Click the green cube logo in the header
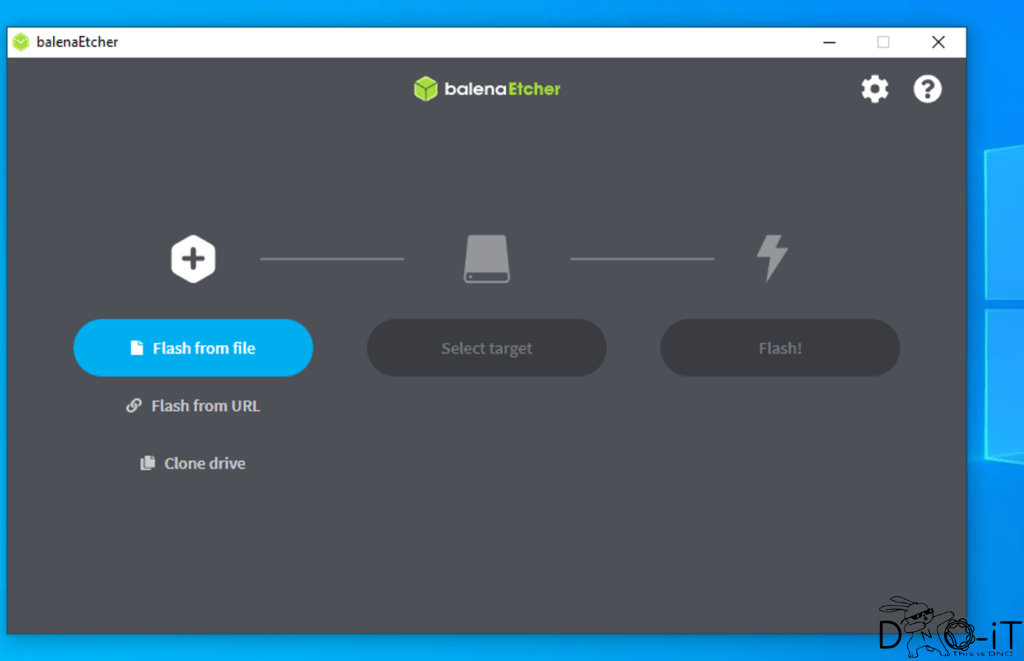1024x661 pixels. coord(426,89)
